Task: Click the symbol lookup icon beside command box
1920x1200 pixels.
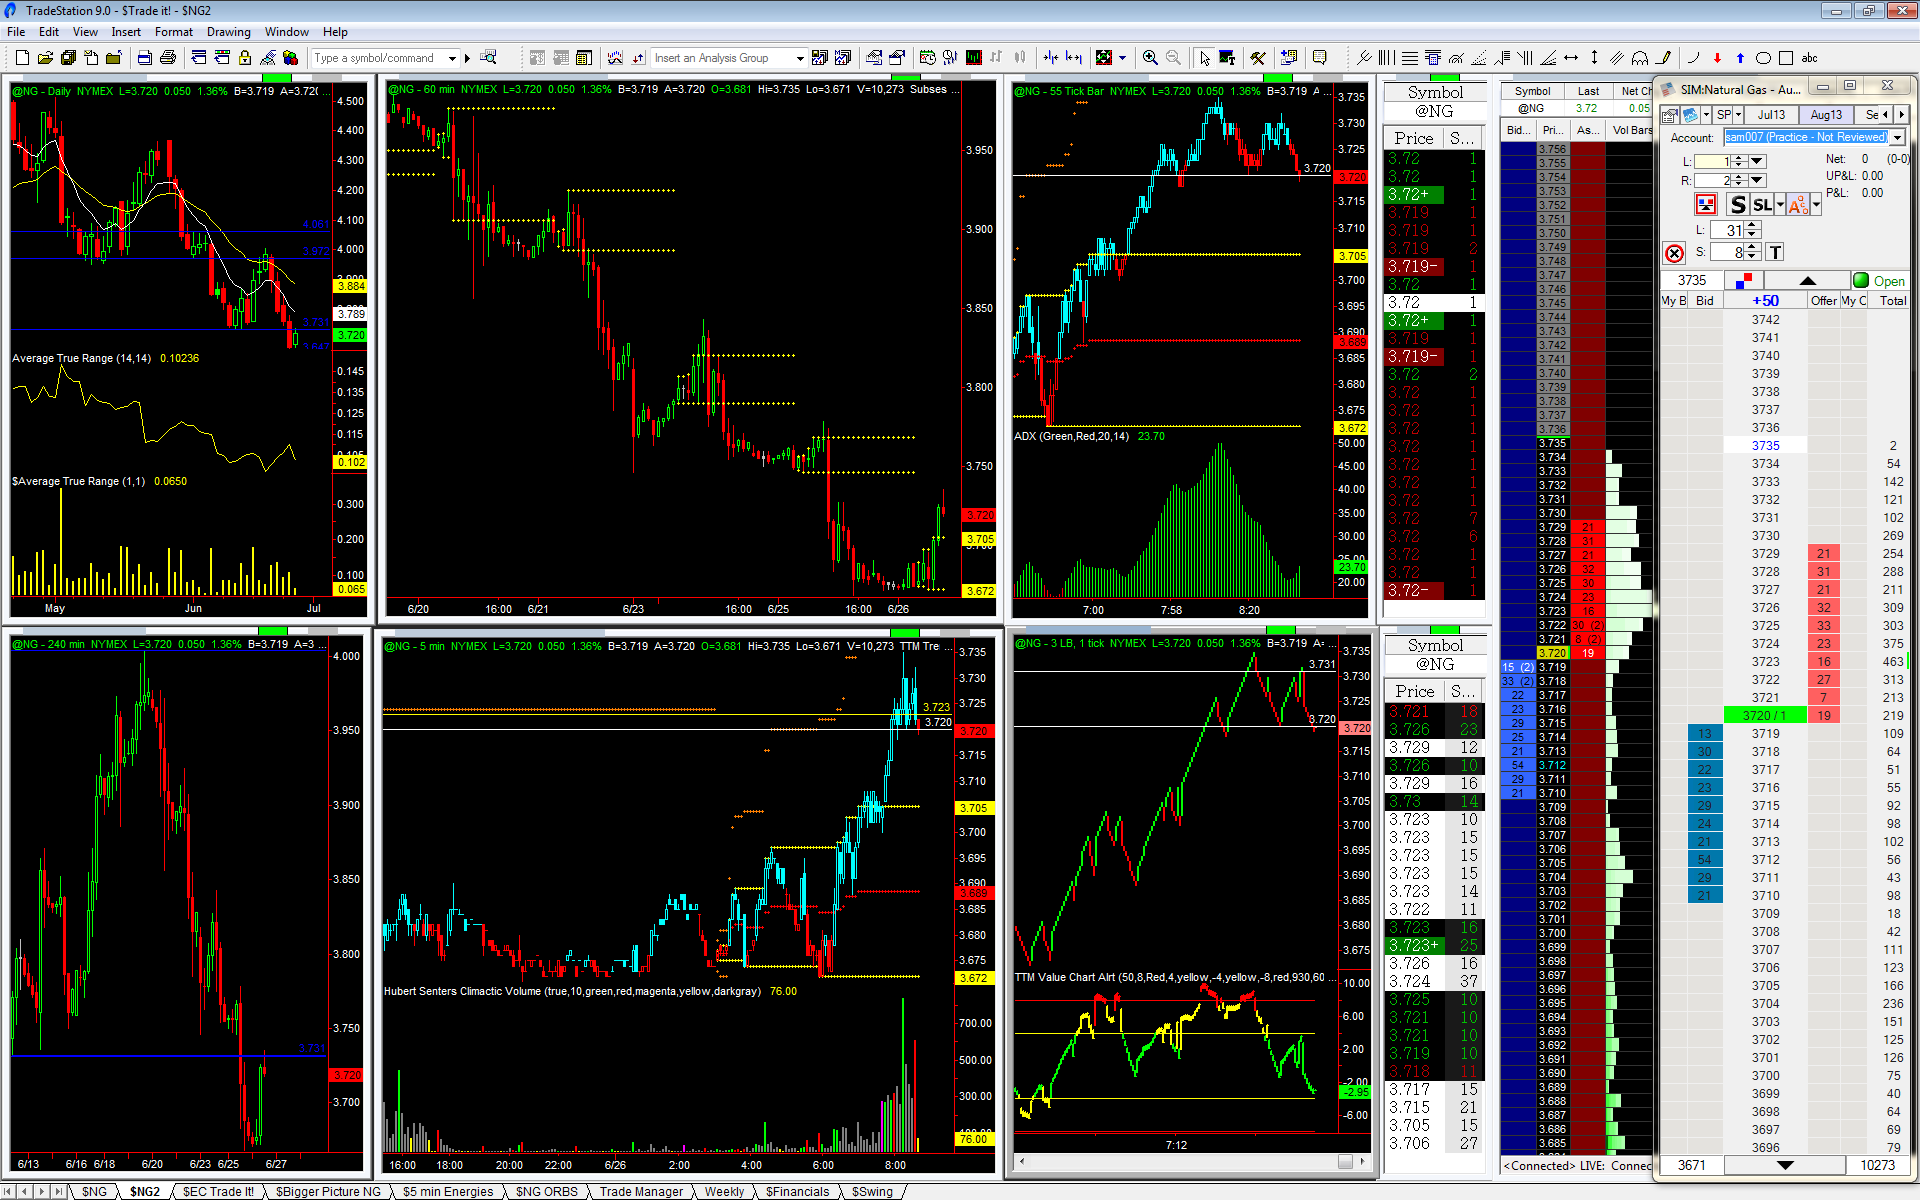Action: point(488,58)
